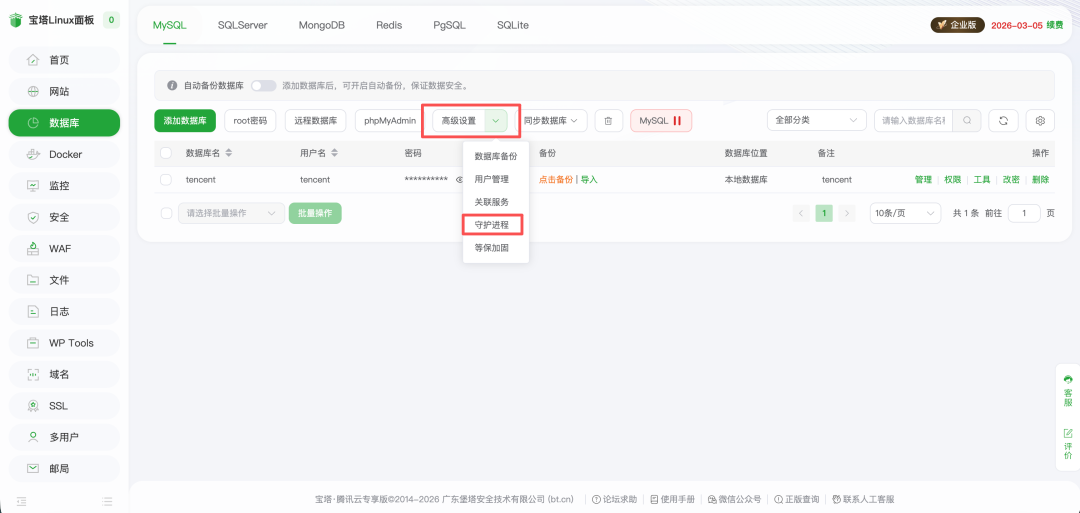
Task: Select 守护进程 from the dropdown menu
Action: click(x=492, y=225)
